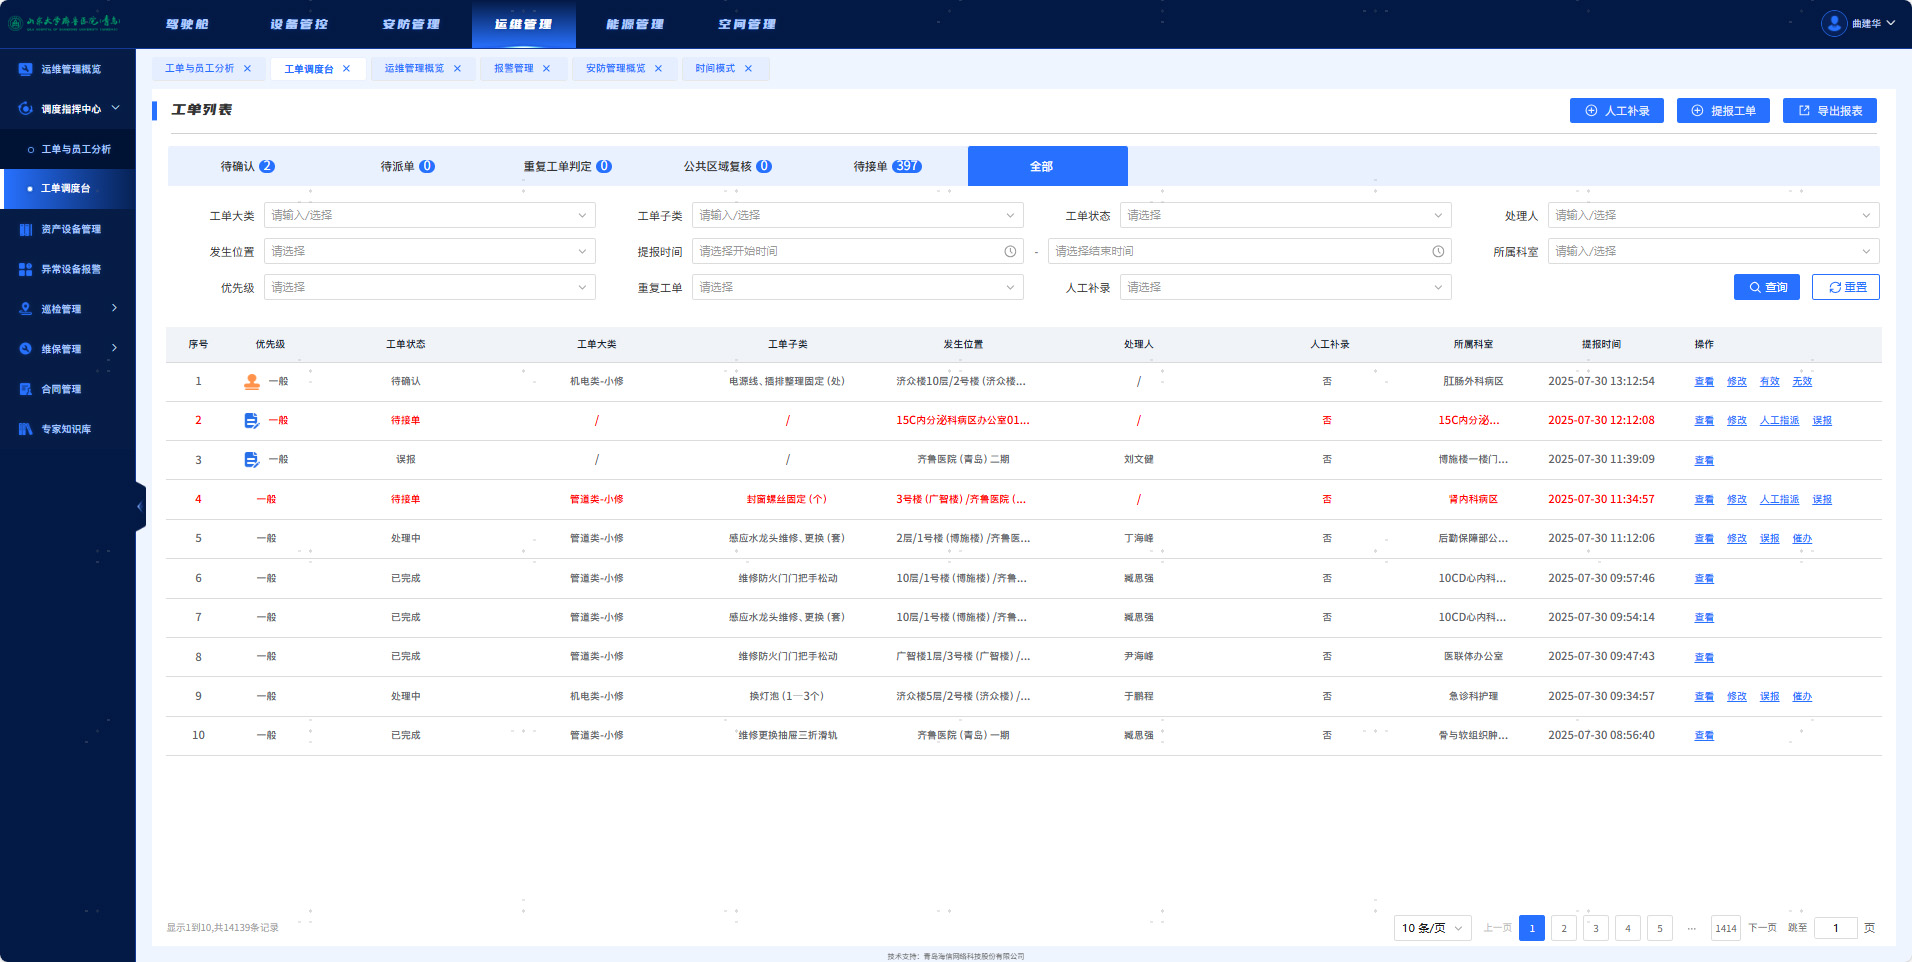Collapse the sidebar with the arrow handle

click(x=140, y=507)
